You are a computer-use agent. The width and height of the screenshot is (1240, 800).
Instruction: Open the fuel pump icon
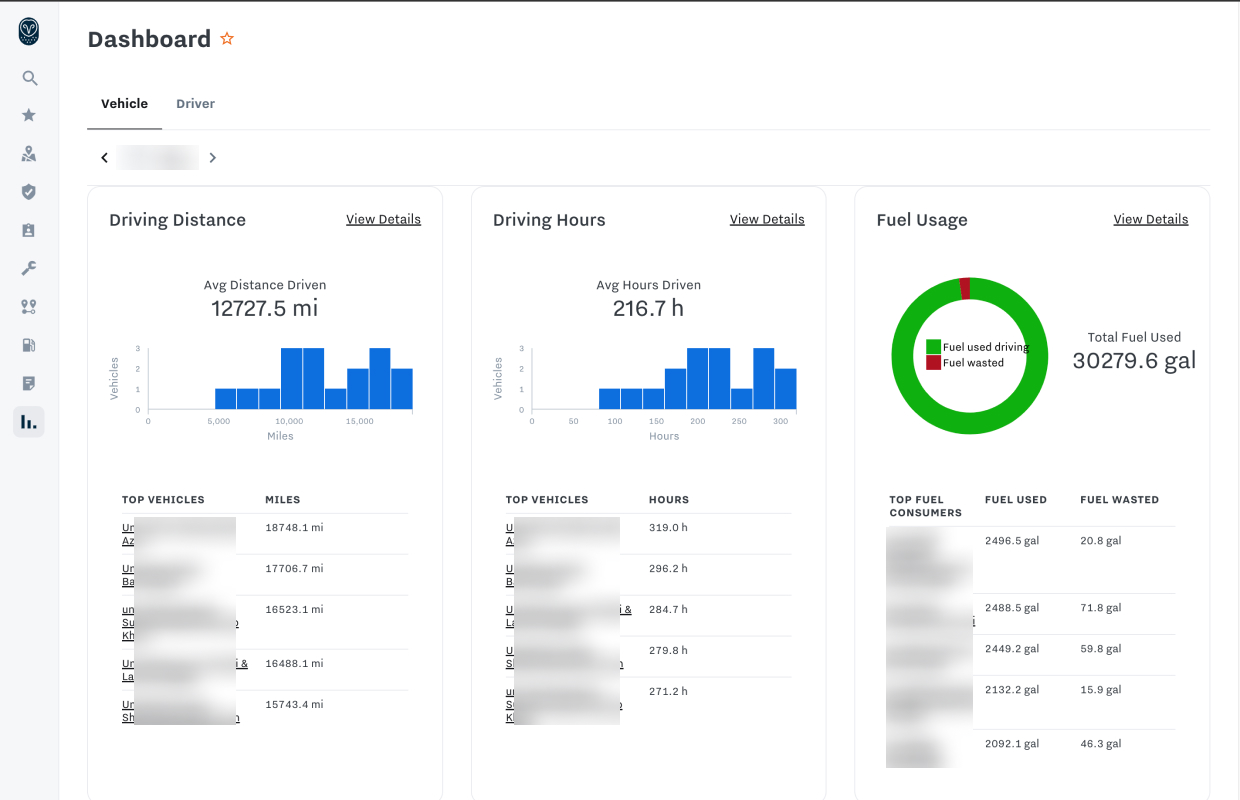point(29,345)
